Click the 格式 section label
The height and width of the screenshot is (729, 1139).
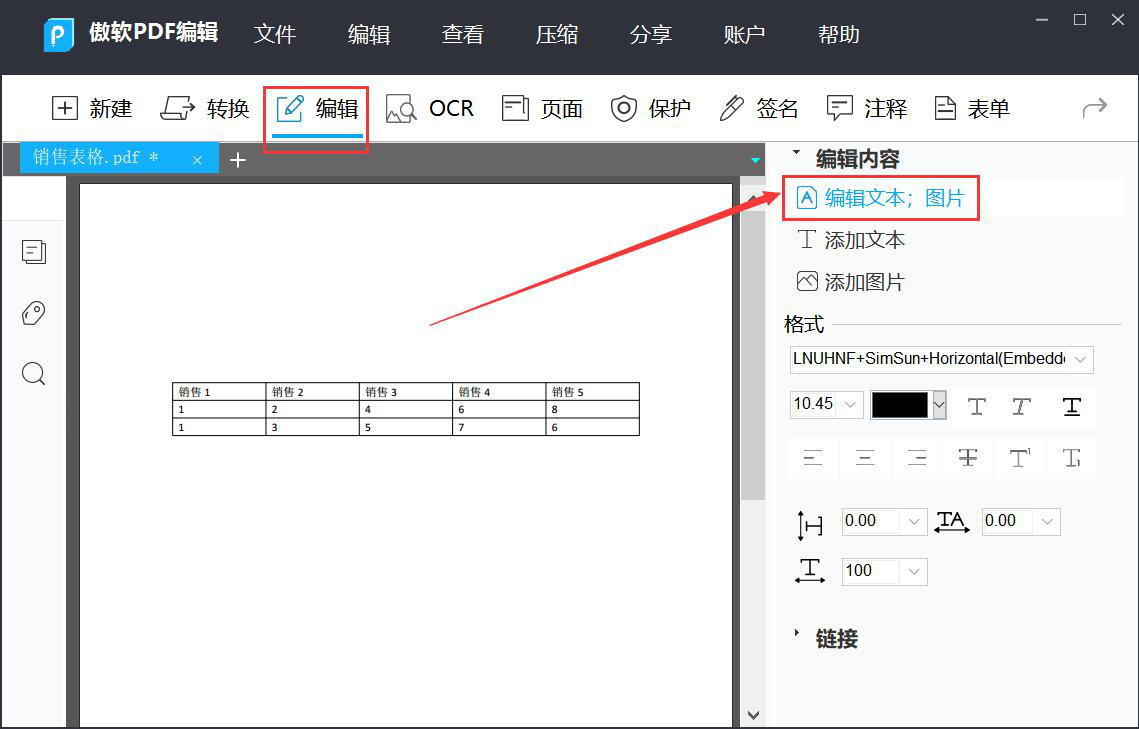click(804, 324)
